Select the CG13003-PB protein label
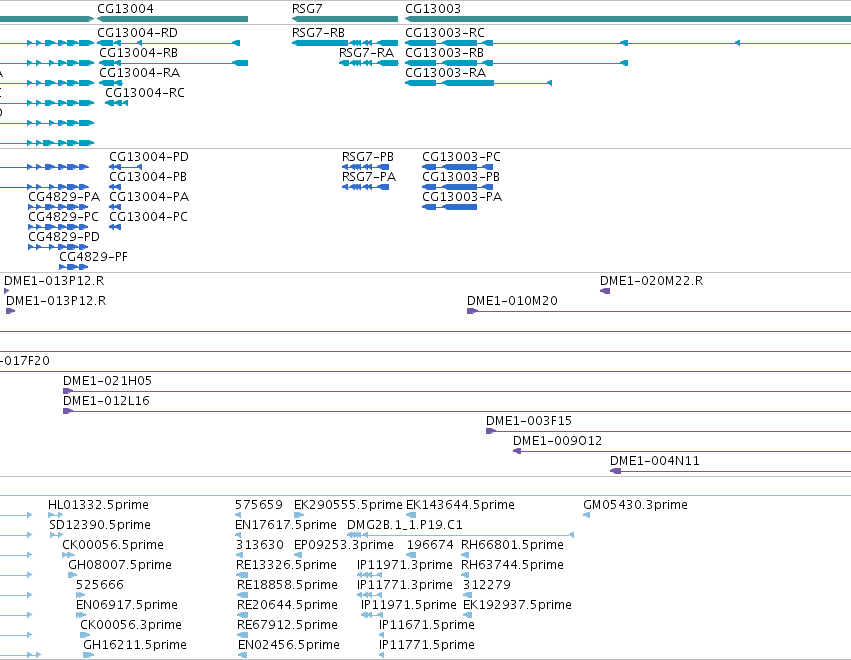The image size is (851, 660). click(461, 177)
